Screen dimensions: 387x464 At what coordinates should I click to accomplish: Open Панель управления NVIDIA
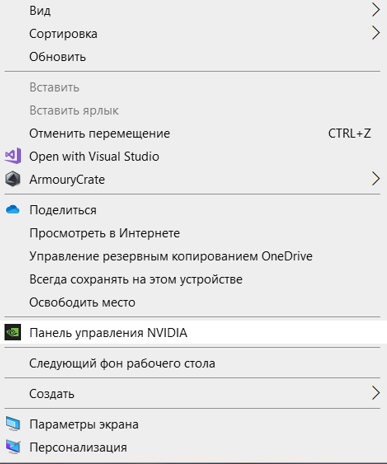point(193,333)
